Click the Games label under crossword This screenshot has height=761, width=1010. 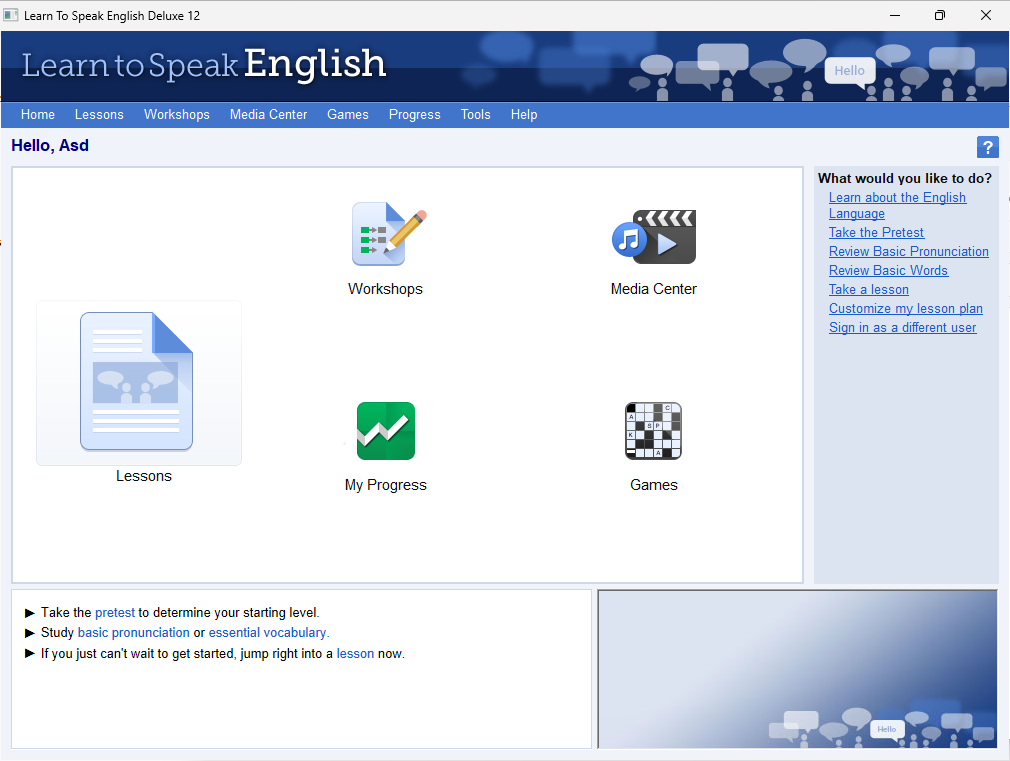click(x=653, y=485)
